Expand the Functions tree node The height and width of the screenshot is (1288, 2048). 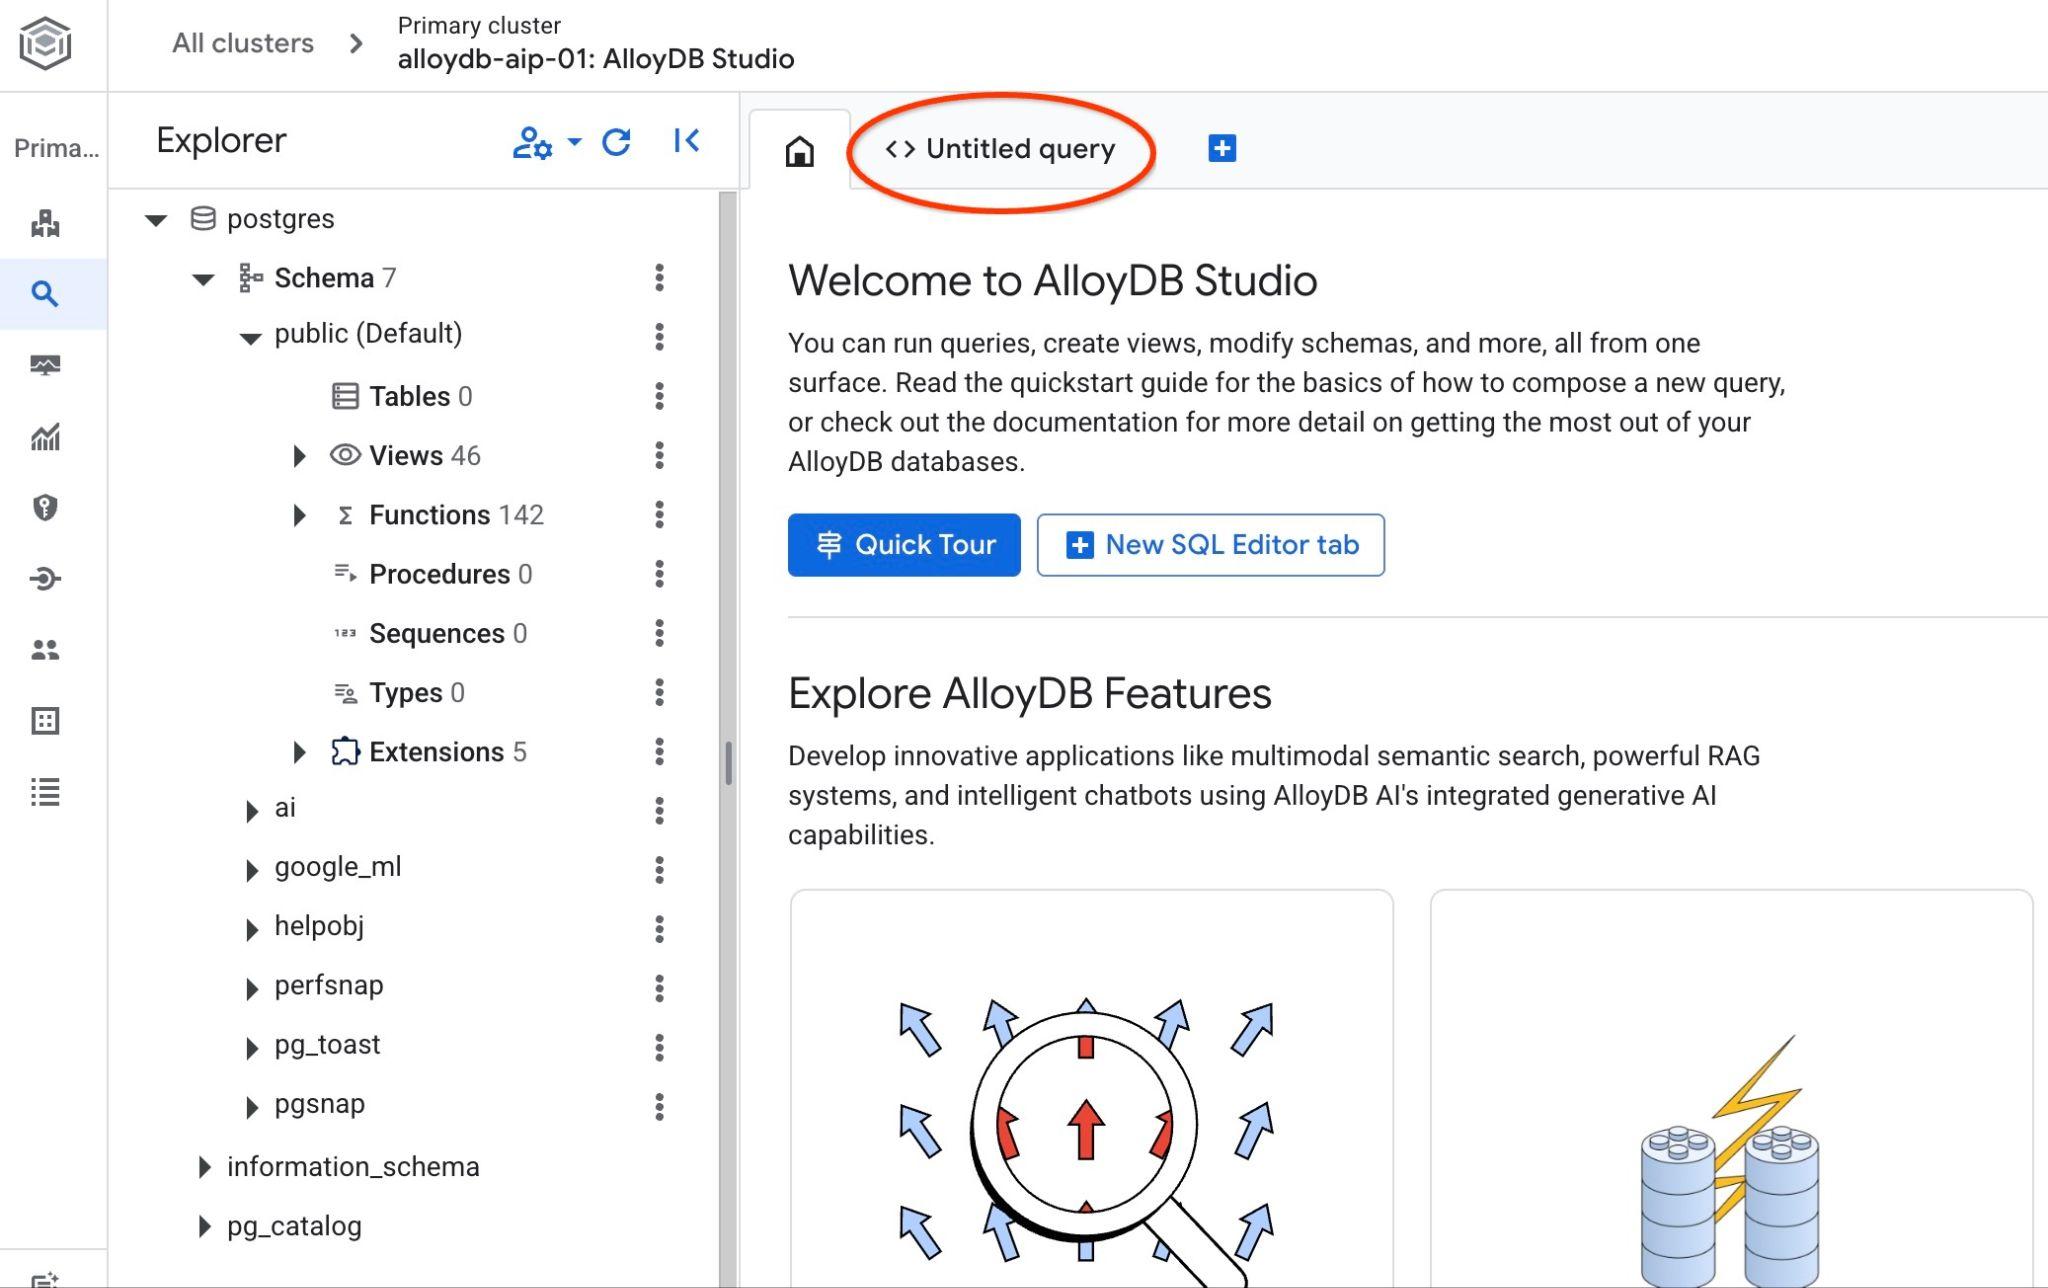(x=299, y=515)
